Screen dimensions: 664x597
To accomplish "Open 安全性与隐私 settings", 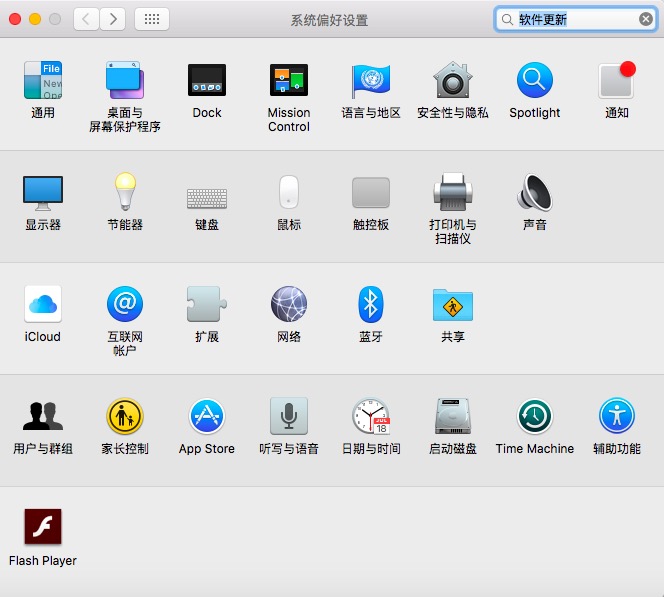I will 453,81.
